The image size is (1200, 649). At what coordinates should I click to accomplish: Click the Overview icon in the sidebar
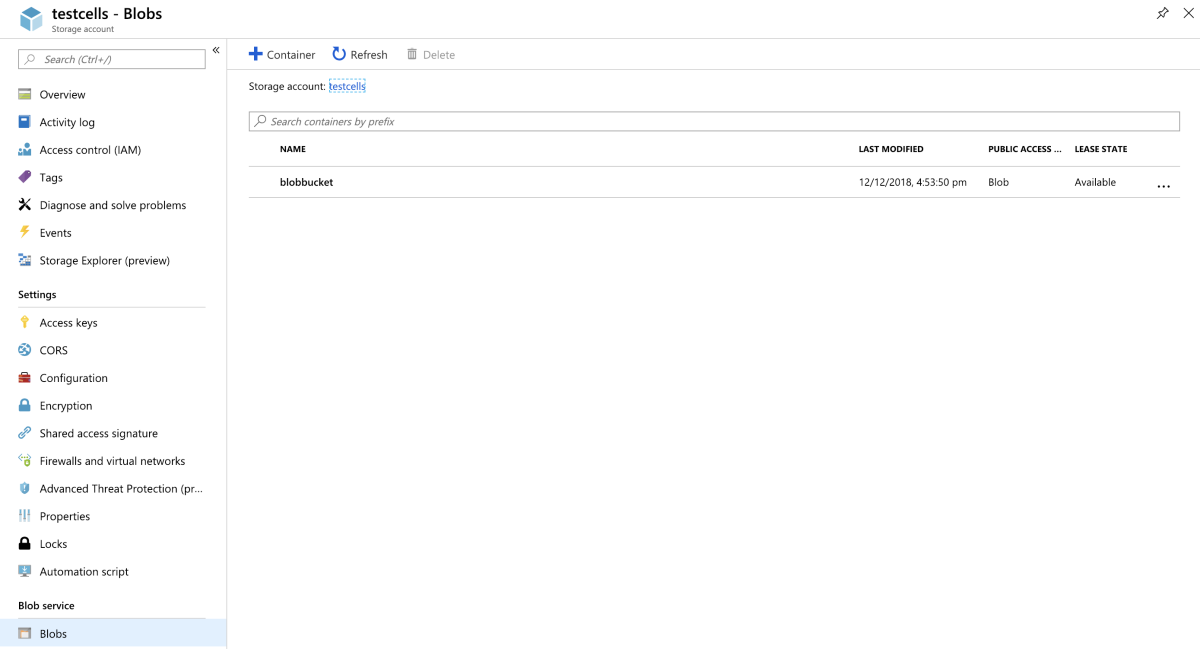[25, 94]
